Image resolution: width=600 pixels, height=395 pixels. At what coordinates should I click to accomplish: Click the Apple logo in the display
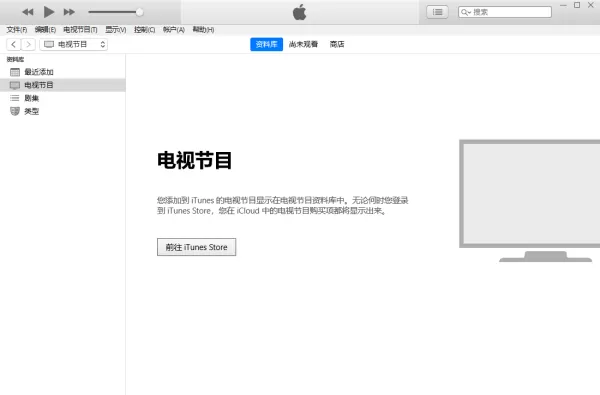[x=300, y=12]
